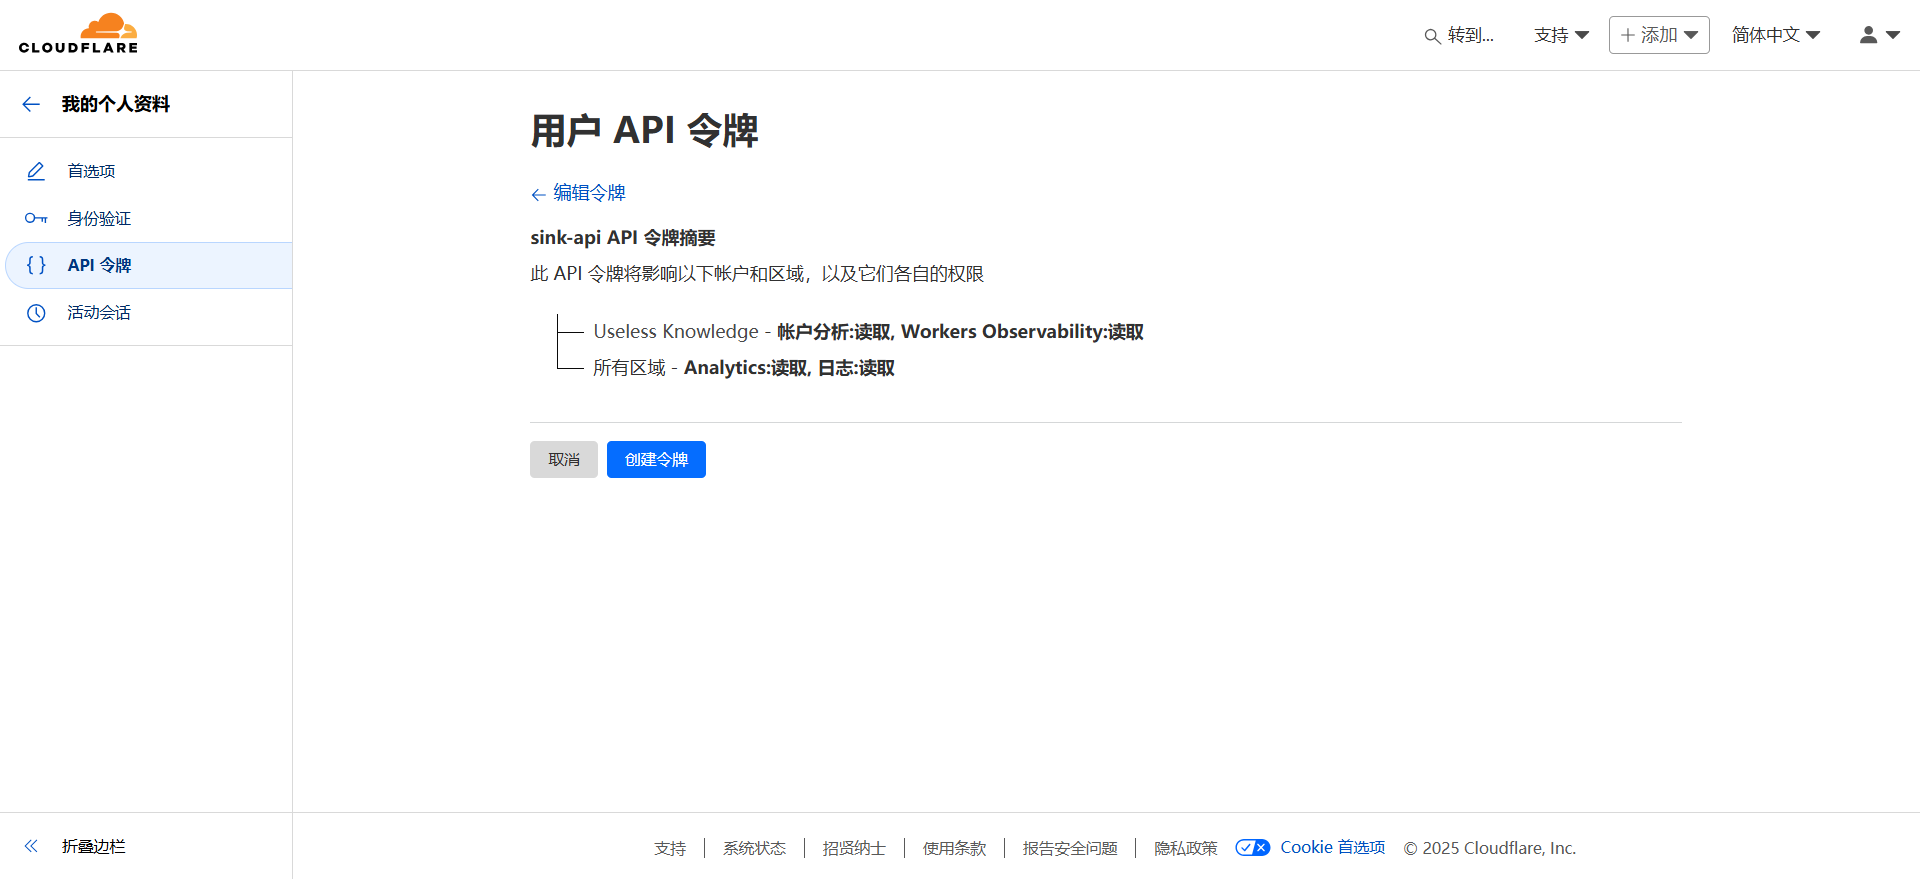Open the 支持 dropdown in header
Screen dimensions: 1920x879
pos(1561,35)
